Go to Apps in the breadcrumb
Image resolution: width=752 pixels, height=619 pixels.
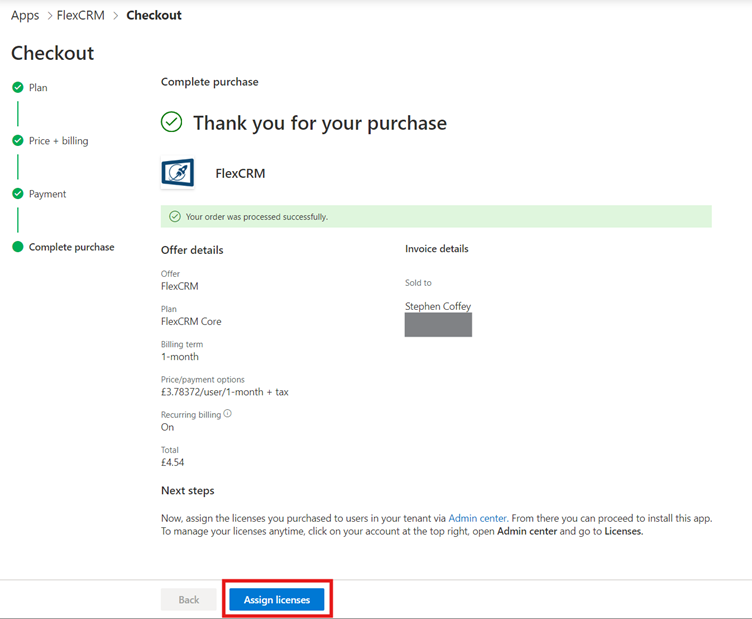click(x=25, y=16)
